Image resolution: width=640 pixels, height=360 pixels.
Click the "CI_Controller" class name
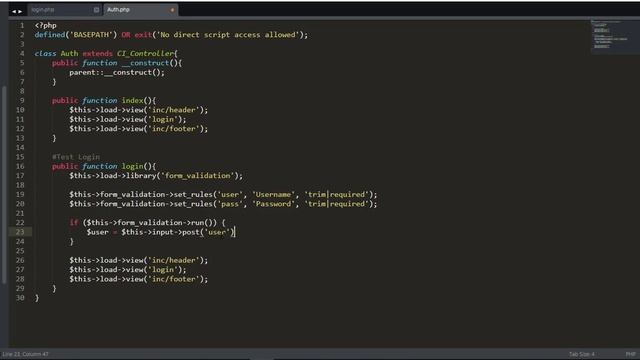[145, 53]
